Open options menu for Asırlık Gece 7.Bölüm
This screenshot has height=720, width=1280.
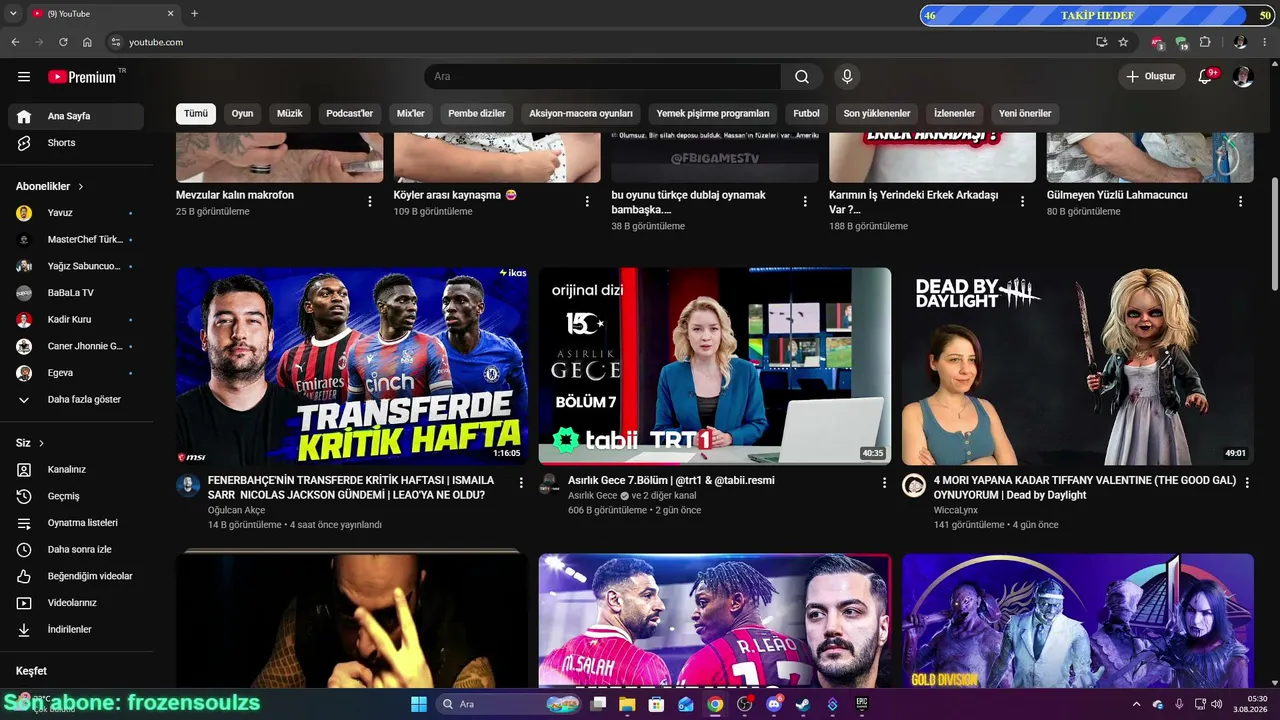[884, 483]
